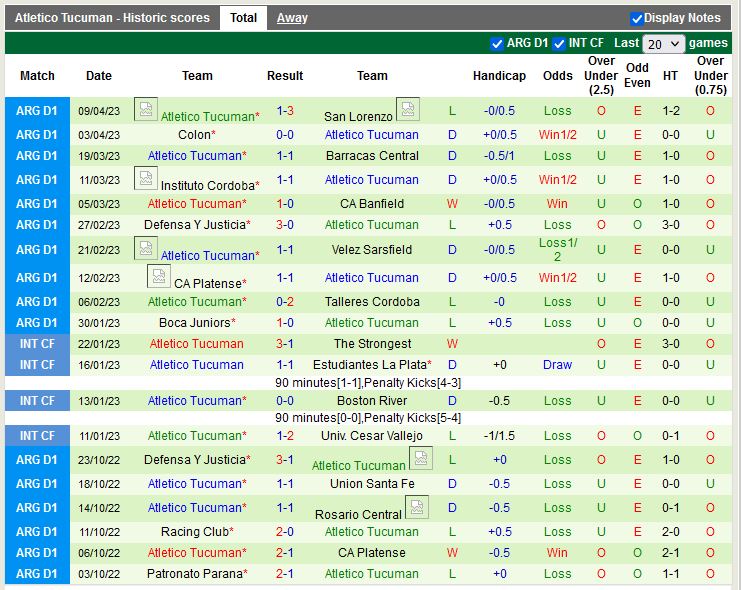Screen dimensions: 741x590
Task: Select the -1/1.5 handicap cell
Action: point(500,436)
